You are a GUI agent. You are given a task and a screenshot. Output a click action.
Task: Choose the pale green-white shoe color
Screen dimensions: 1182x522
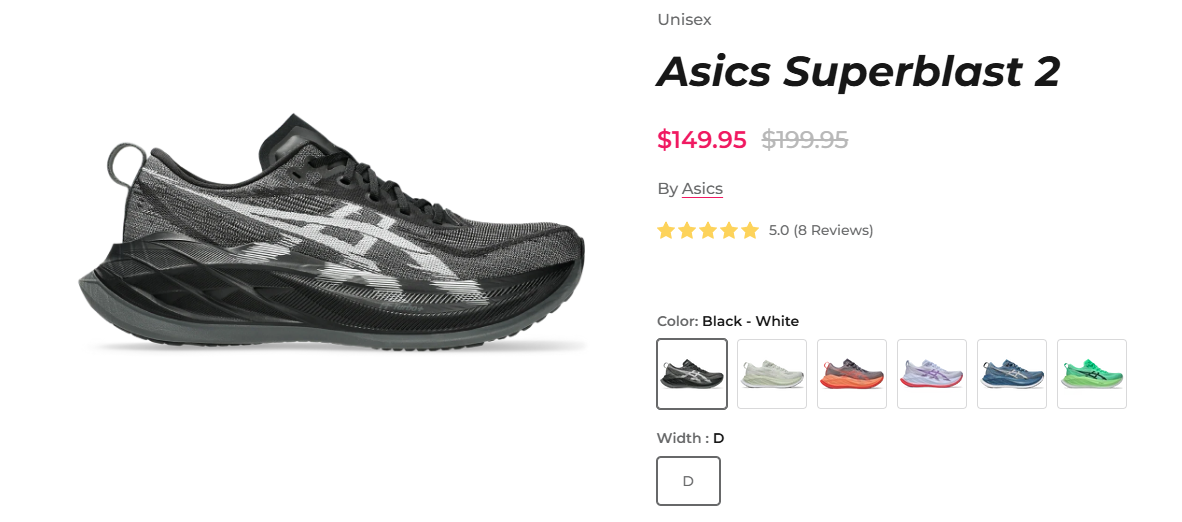(772, 374)
